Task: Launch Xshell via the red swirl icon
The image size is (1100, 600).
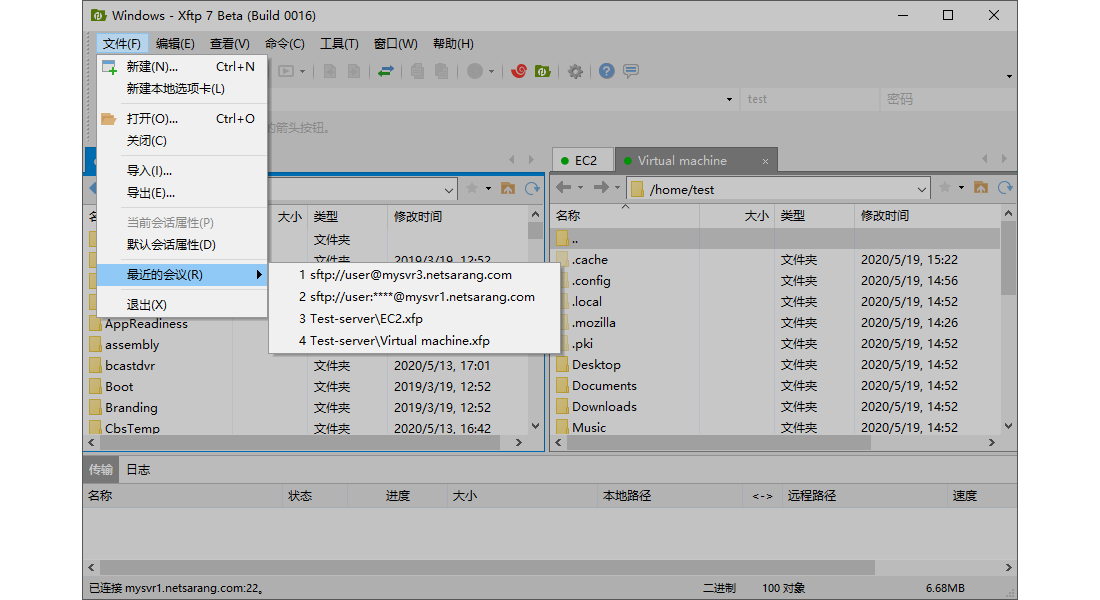Action: (x=519, y=71)
